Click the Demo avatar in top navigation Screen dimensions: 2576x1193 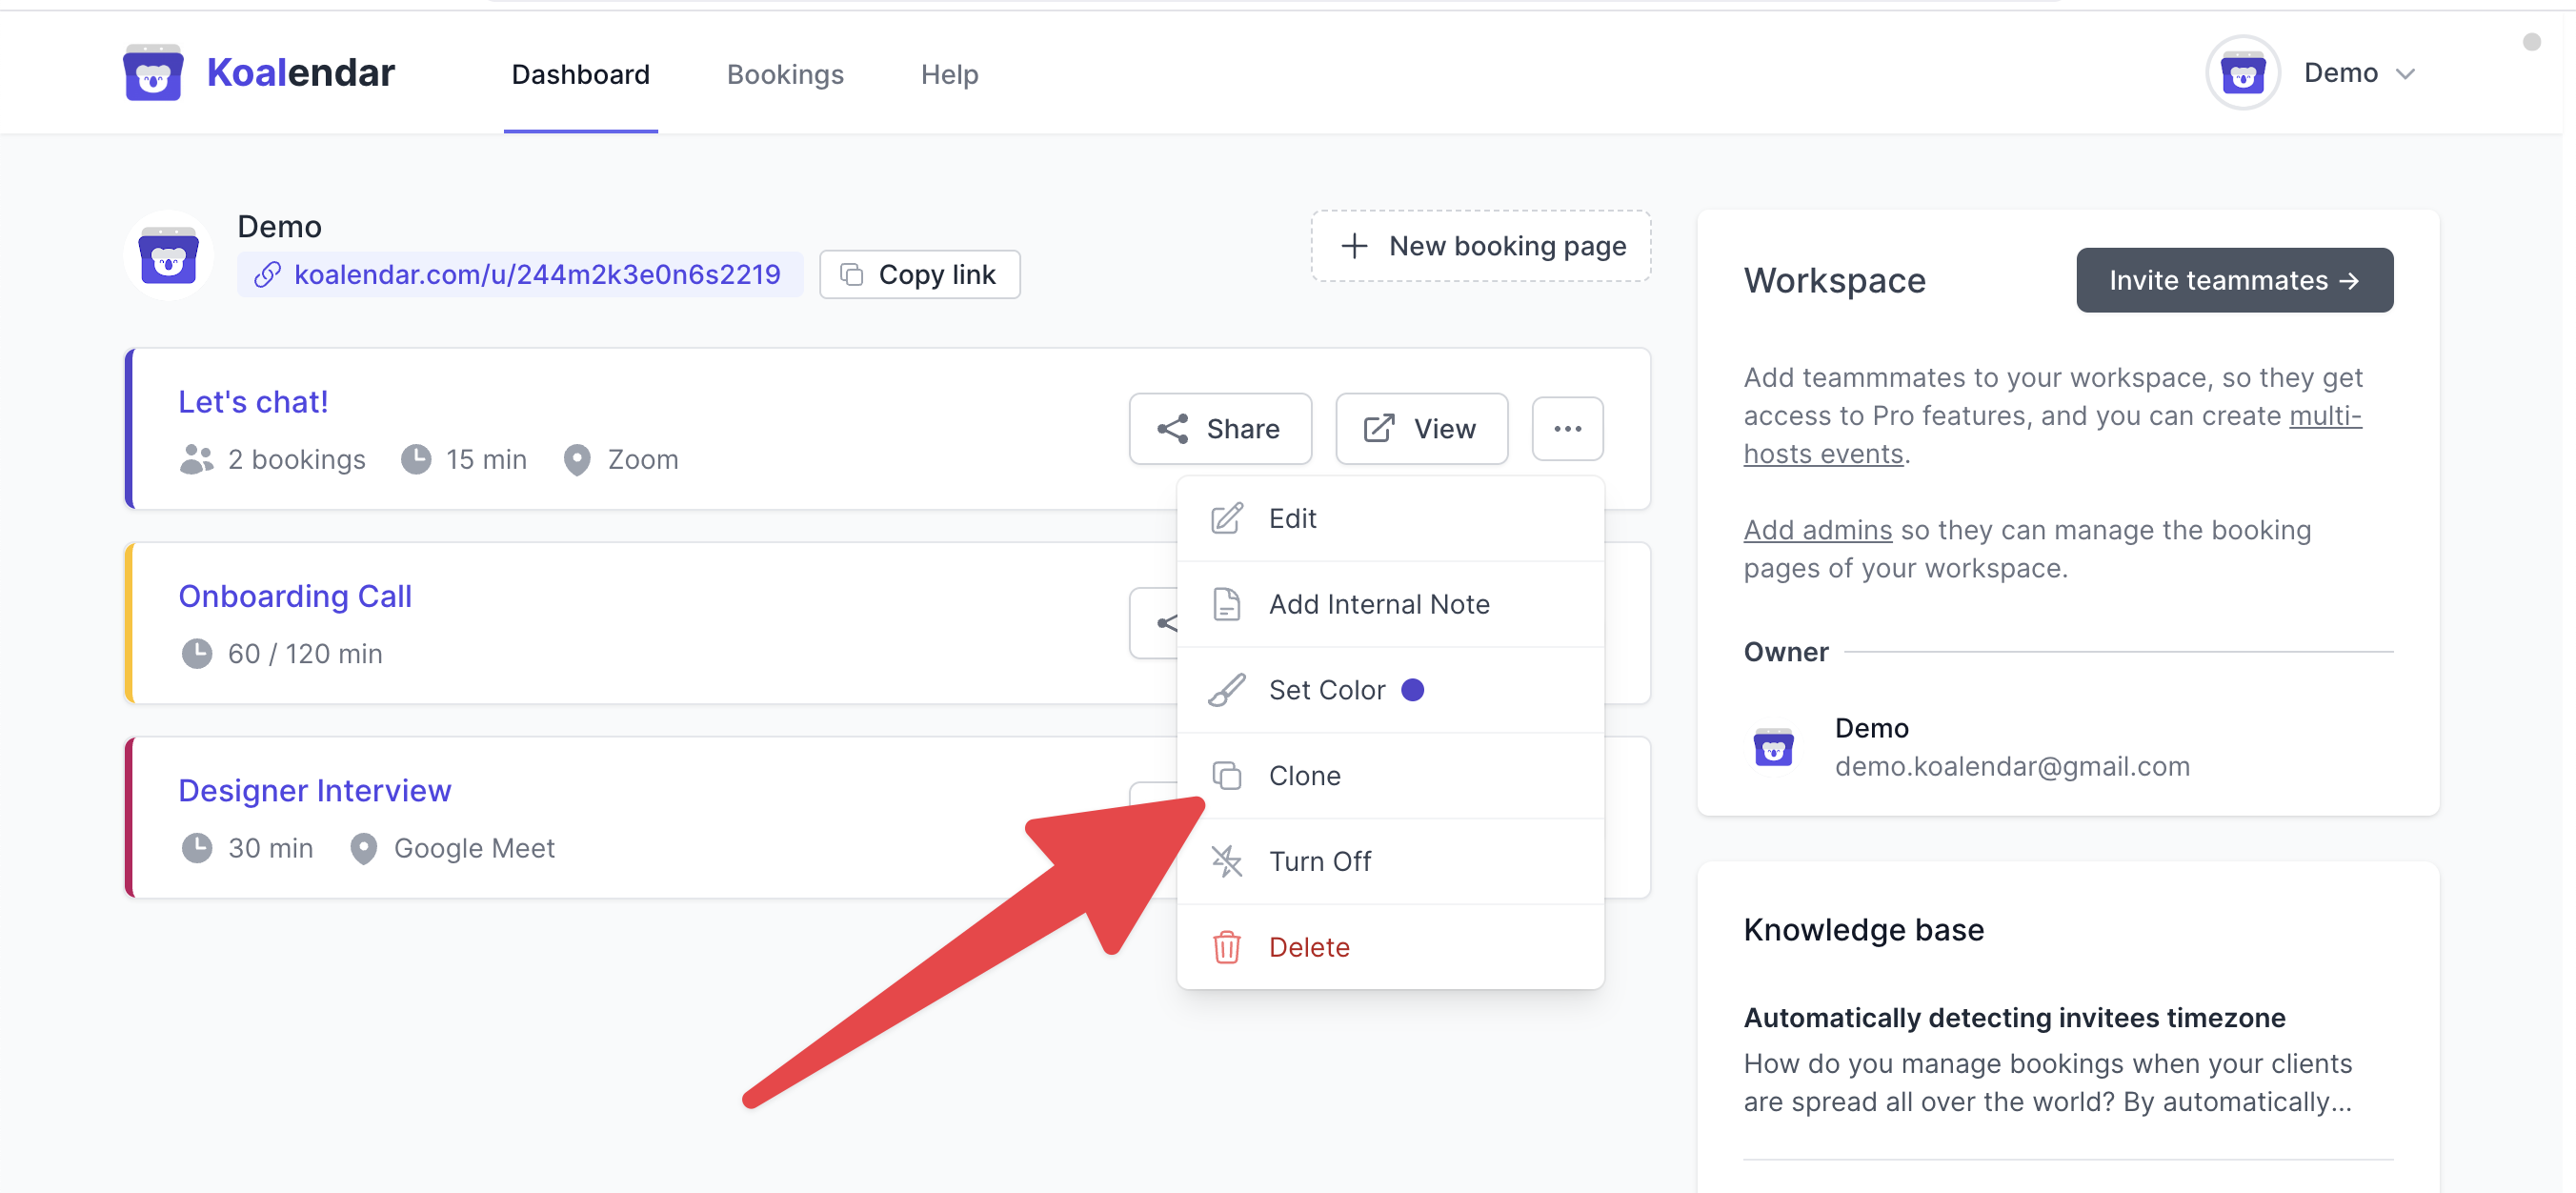2242,73
